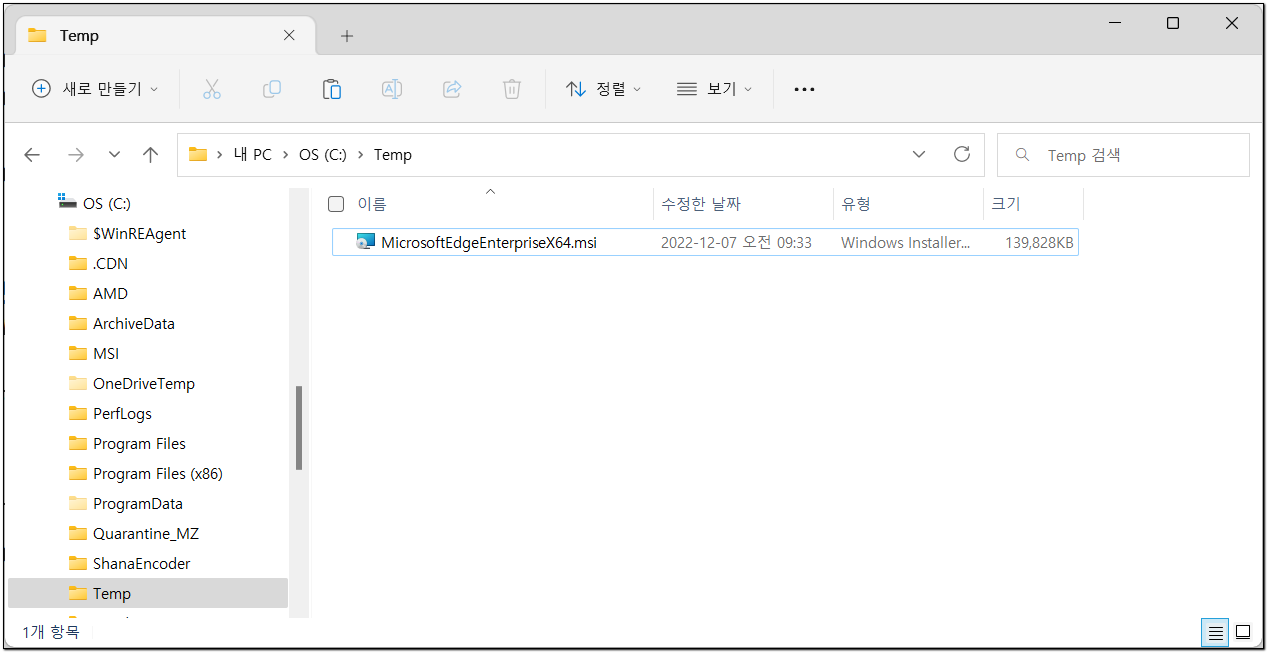Click the Delete trash can icon
The width and height of the screenshot is (1268, 653).
point(512,89)
